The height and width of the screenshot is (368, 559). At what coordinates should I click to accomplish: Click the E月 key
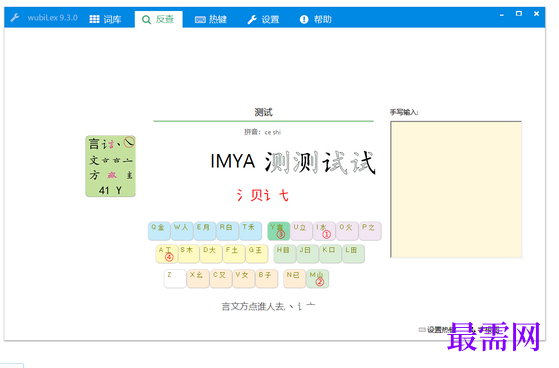coord(205,230)
